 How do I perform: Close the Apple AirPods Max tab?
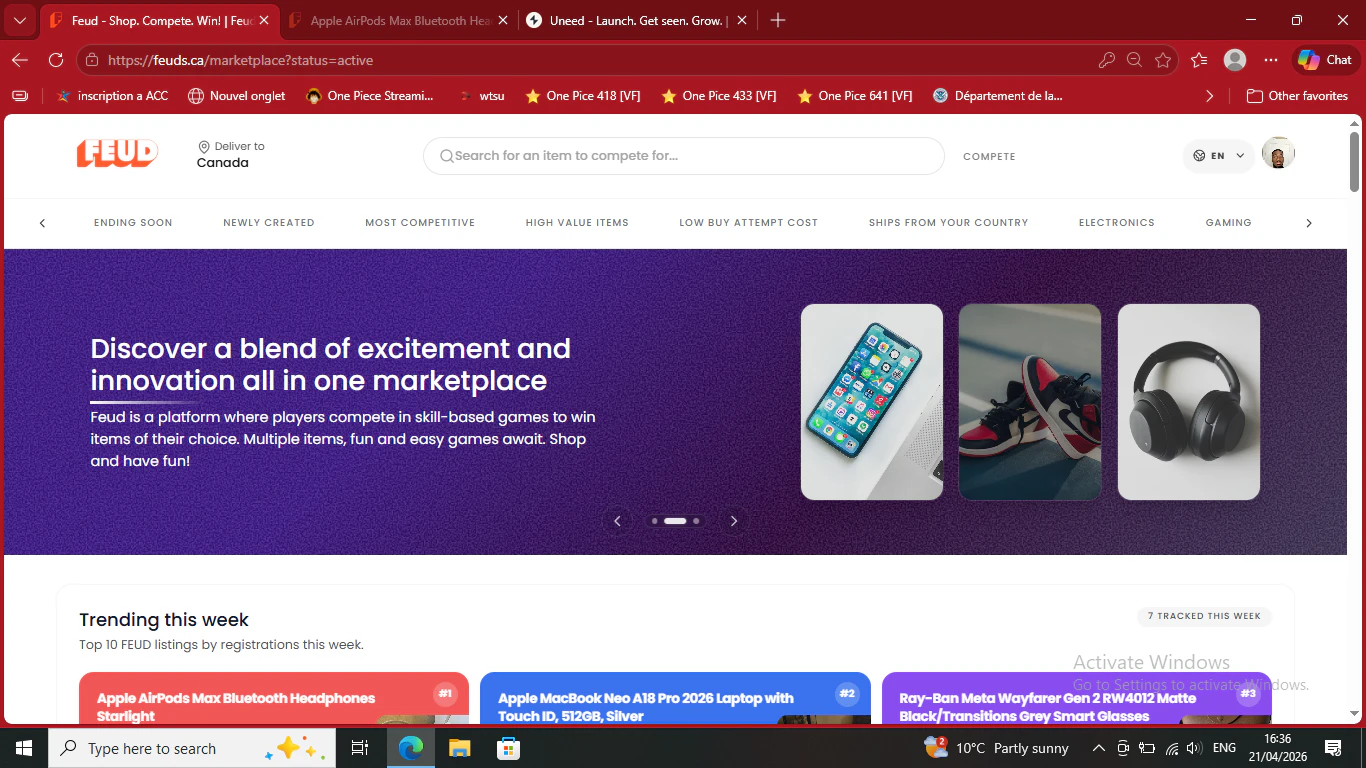coord(502,20)
